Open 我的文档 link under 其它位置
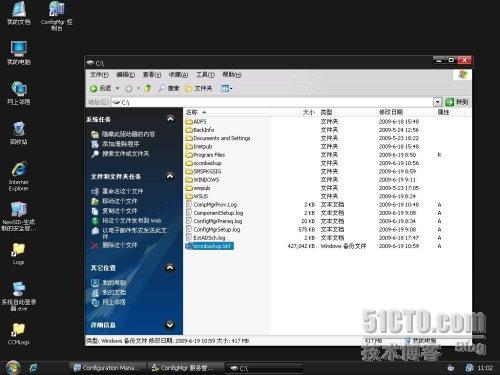The image size is (500, 375). pos(114,292)
